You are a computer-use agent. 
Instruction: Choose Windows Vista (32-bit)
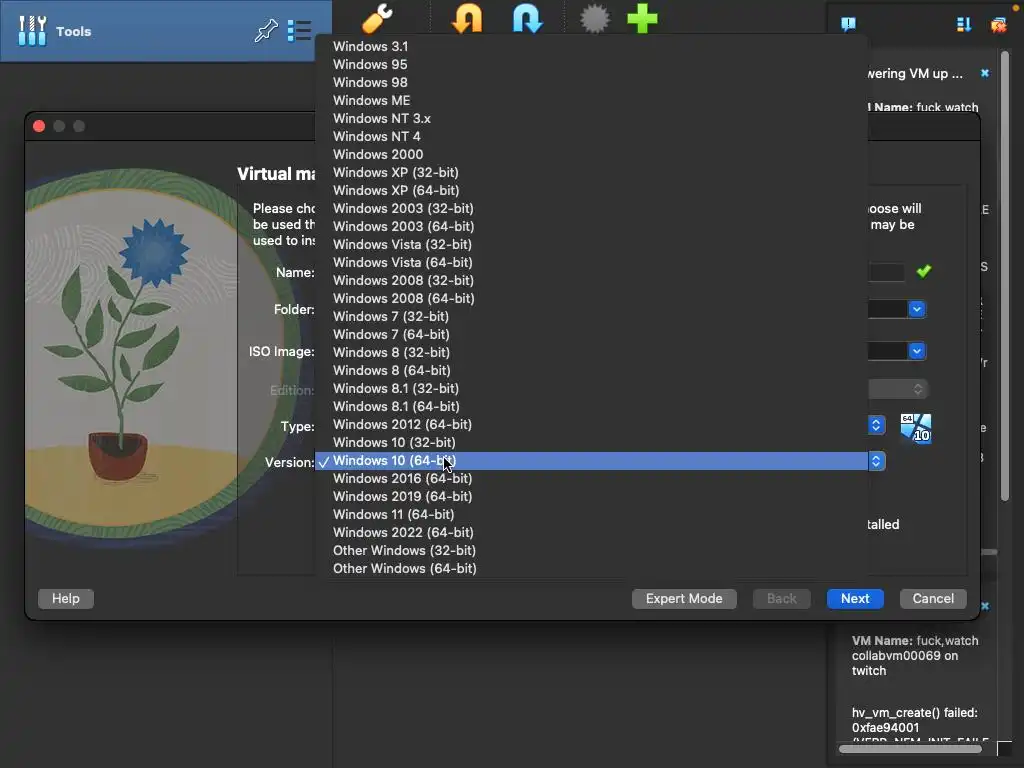click(591, 244)
